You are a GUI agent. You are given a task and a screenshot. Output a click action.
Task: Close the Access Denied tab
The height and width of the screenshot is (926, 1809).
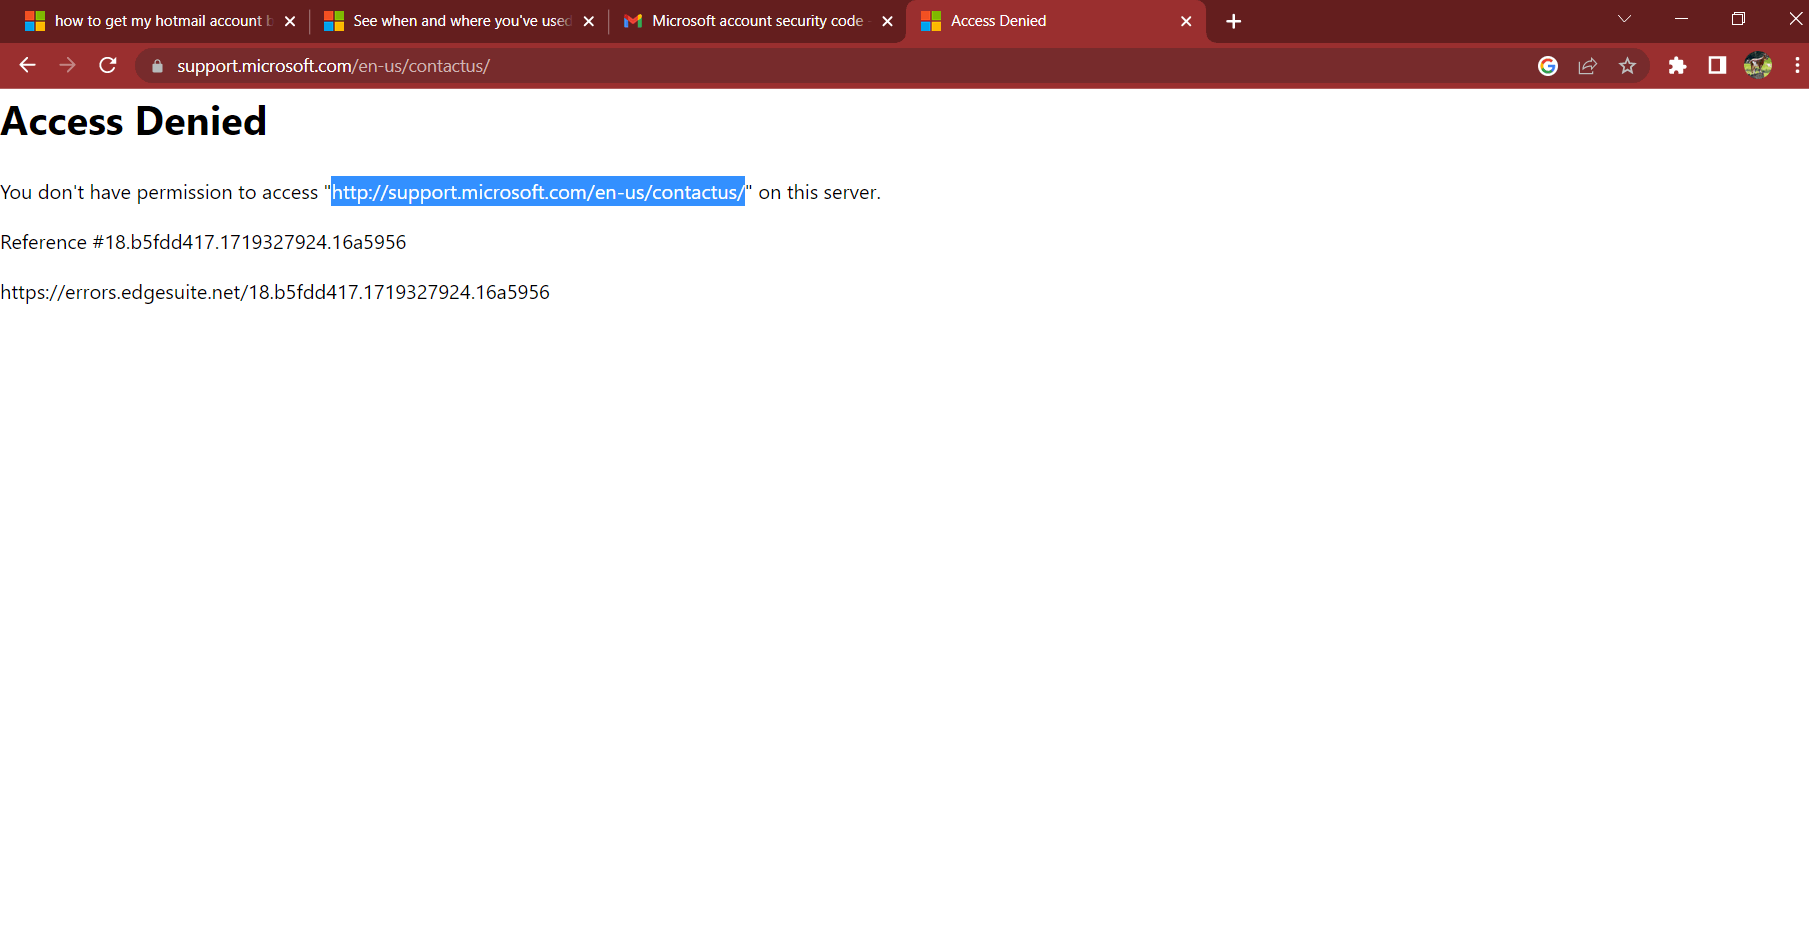1186,21
